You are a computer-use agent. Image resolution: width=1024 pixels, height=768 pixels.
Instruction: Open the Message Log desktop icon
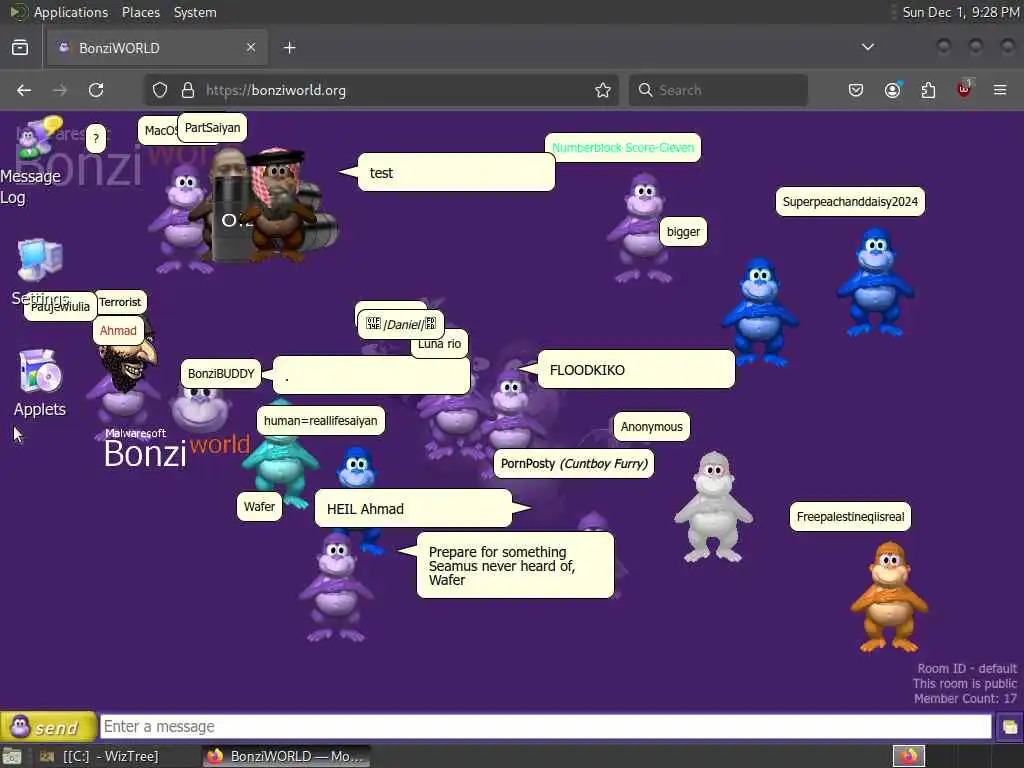point(39,137)
